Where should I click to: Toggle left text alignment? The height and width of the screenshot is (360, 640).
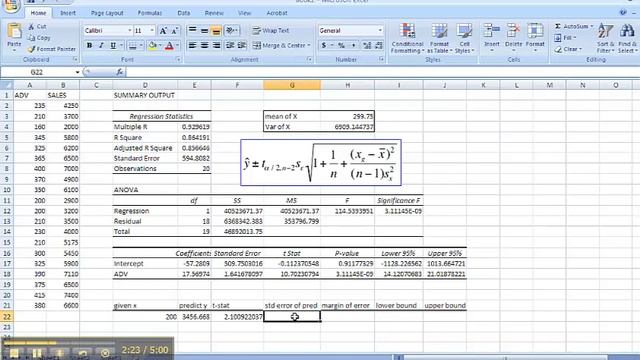pyautogui.click(x=192, y=45)
